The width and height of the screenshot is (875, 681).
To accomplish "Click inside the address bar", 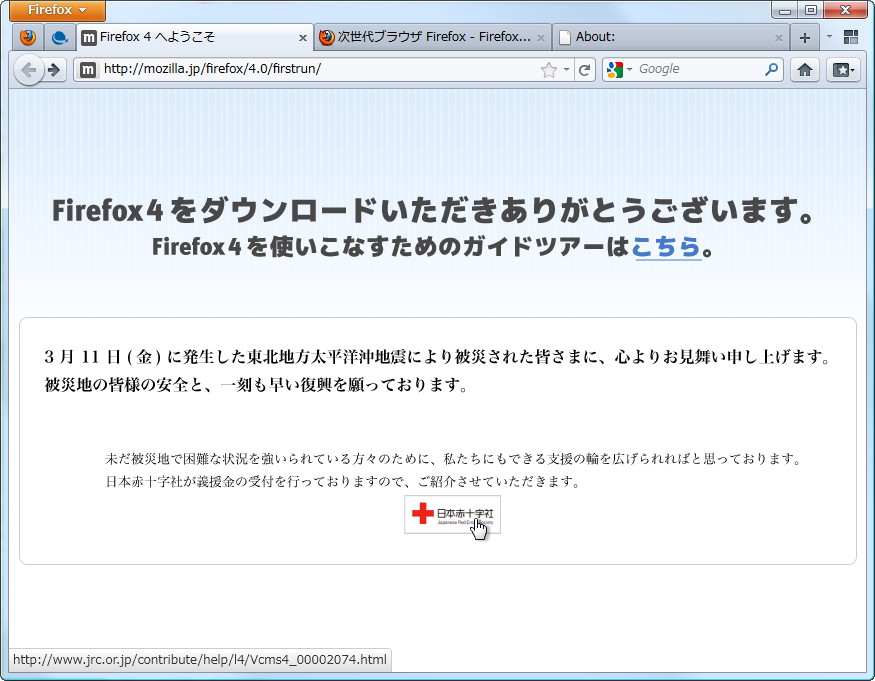I will pyautogui.click(x=300, y=69).
